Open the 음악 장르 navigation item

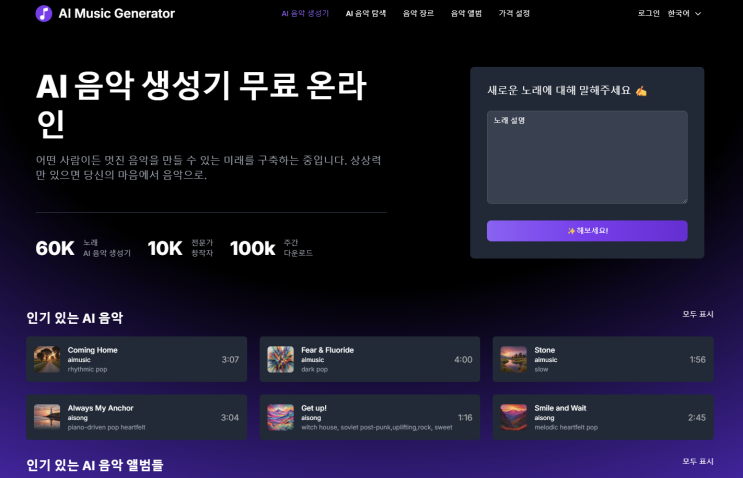418,14
